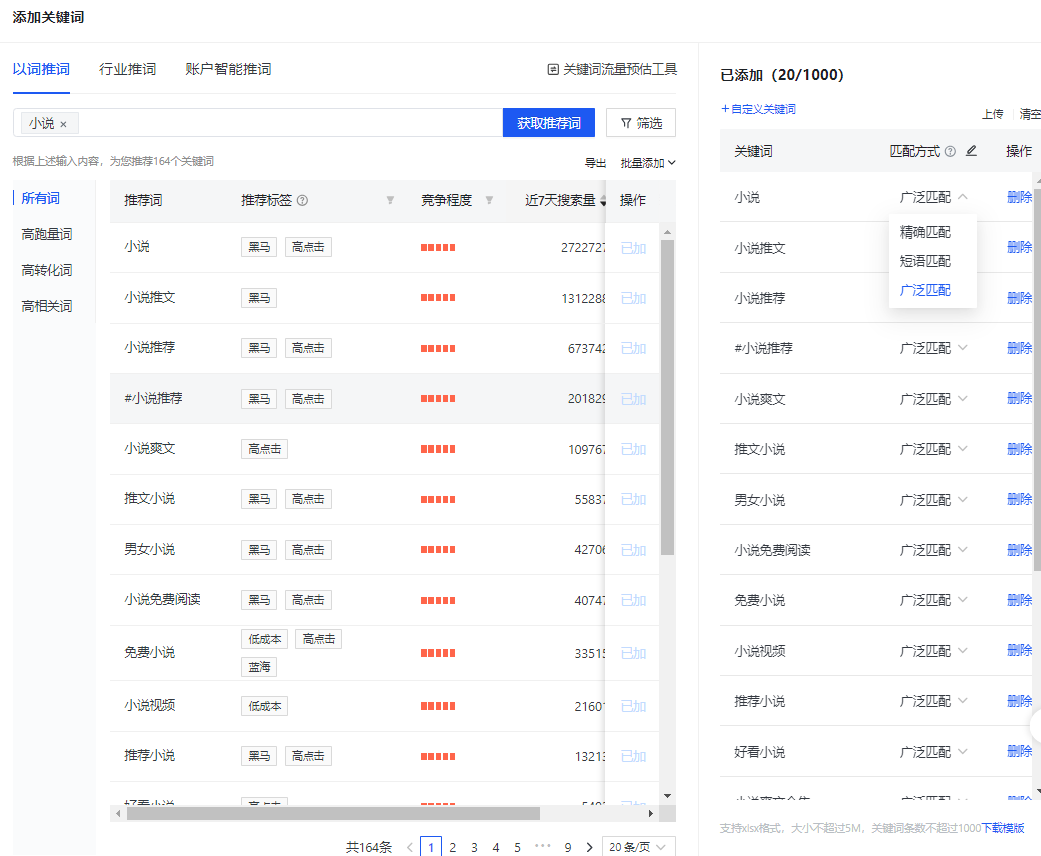The height and width of the screenshot is (856, 1041).
Task: Click 清空 to clear added keywords
Action: [x=1029, y=114]
